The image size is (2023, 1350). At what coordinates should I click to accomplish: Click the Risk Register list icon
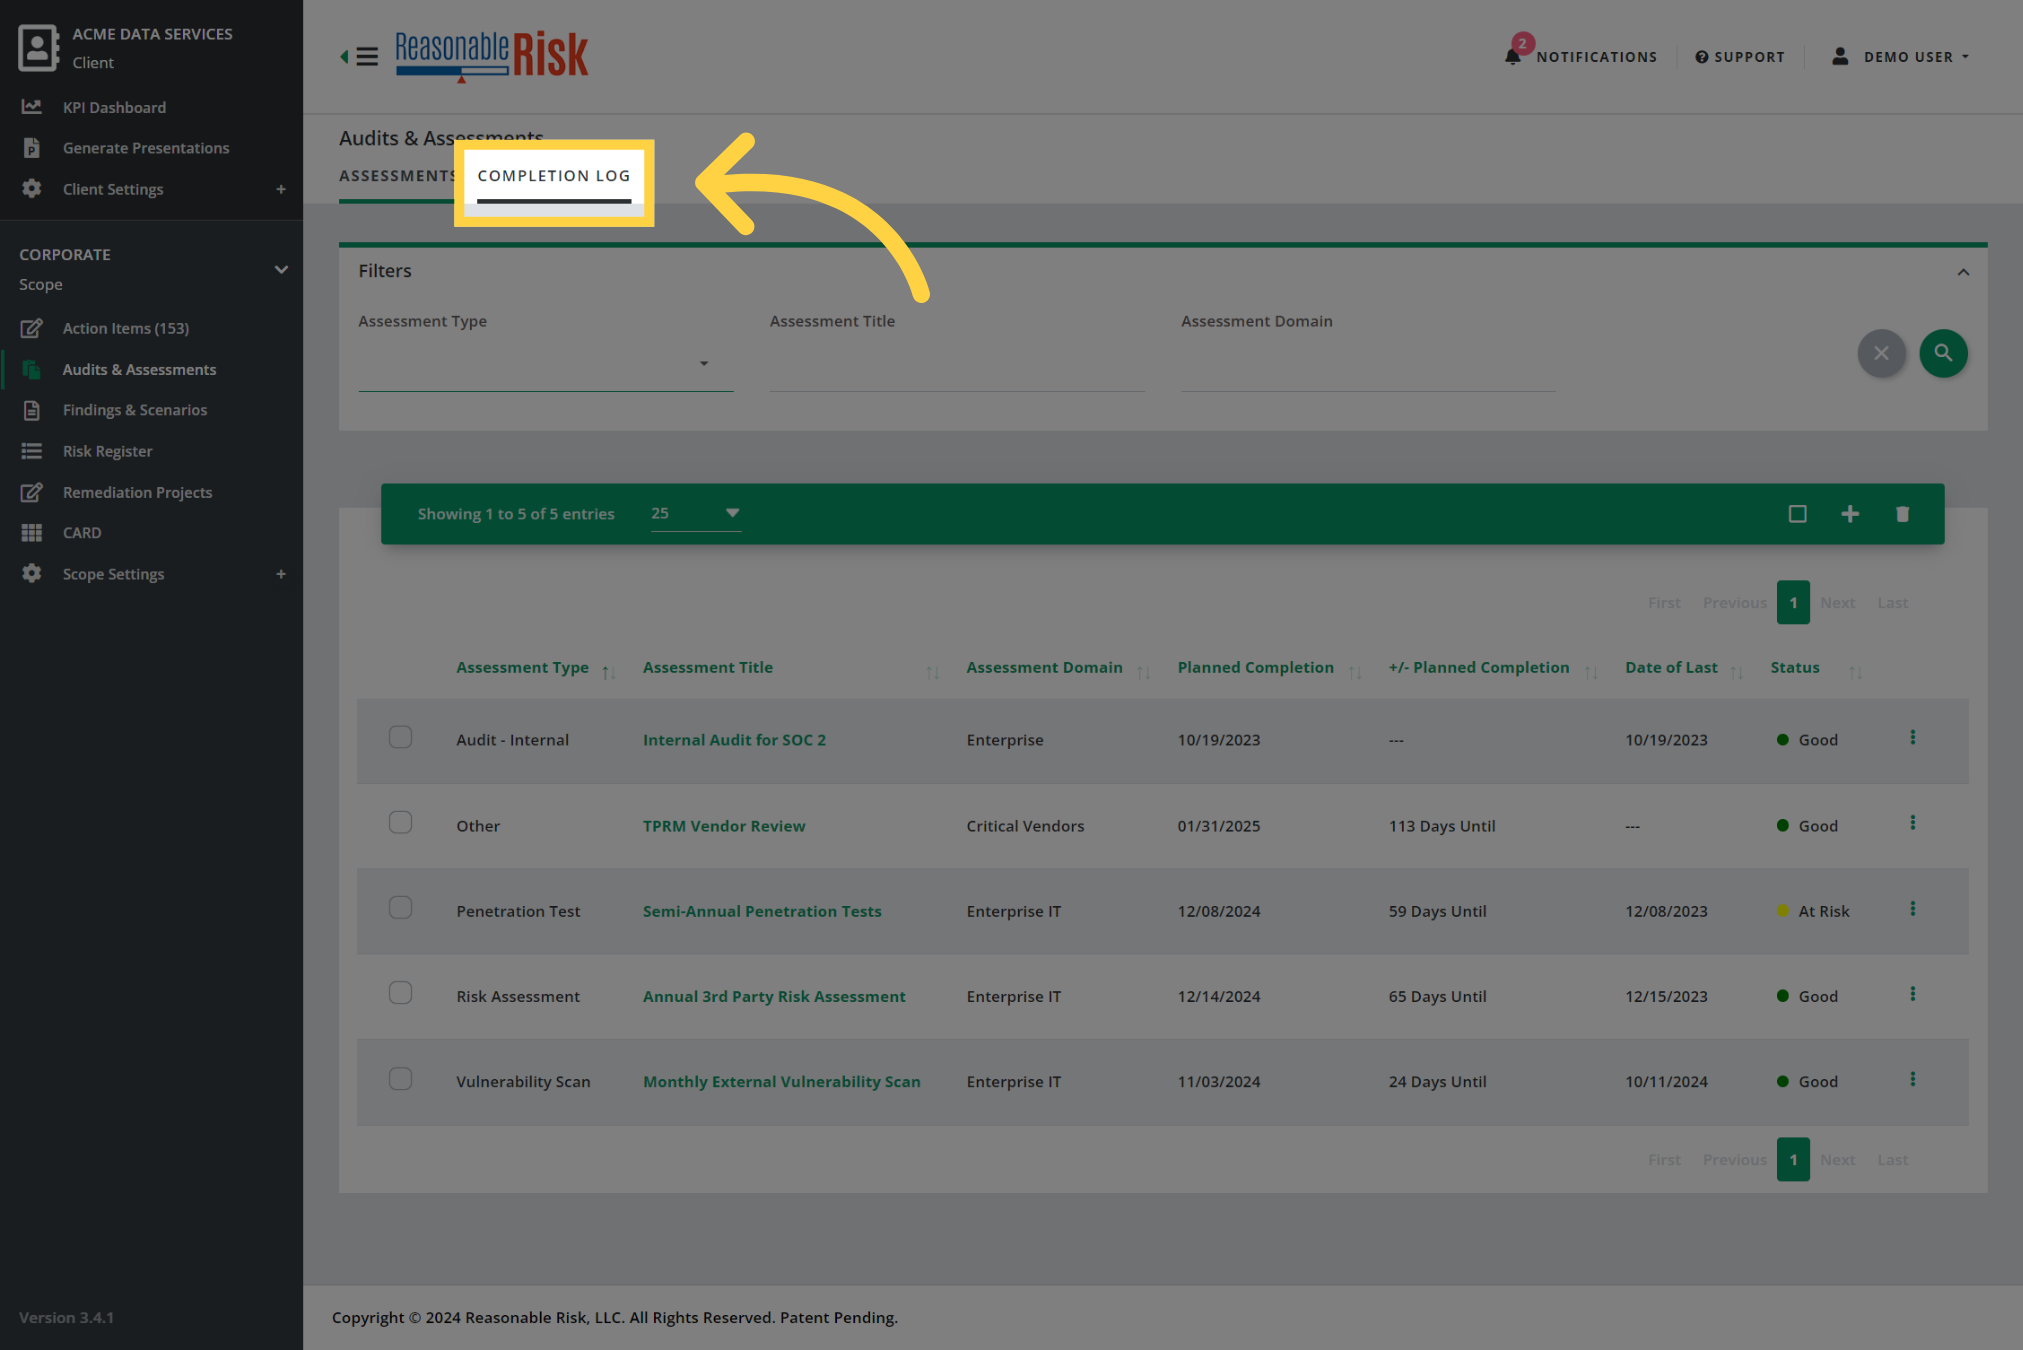tap(32, 451)
